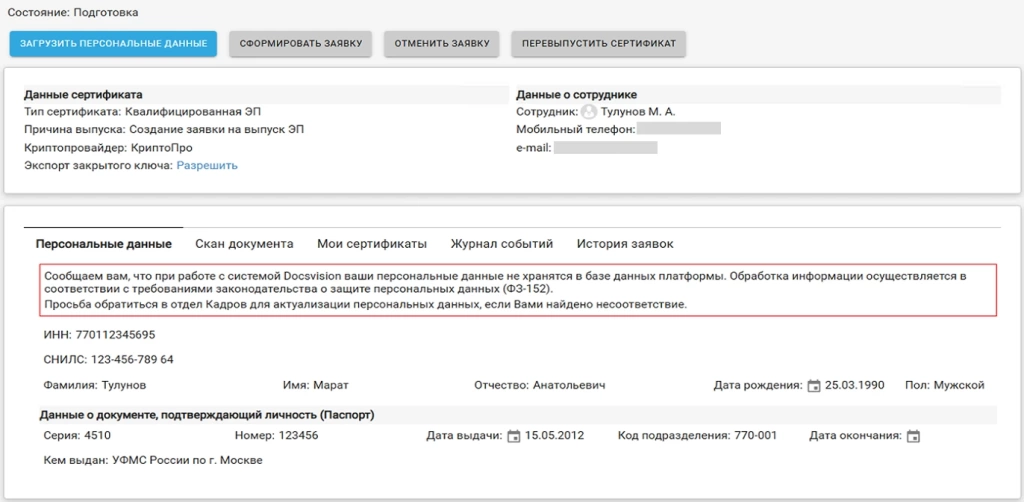Click the Код подразделения value 770-001
Image resolution: width=1024 pixels, height=502 pixels.
point(755,435)
